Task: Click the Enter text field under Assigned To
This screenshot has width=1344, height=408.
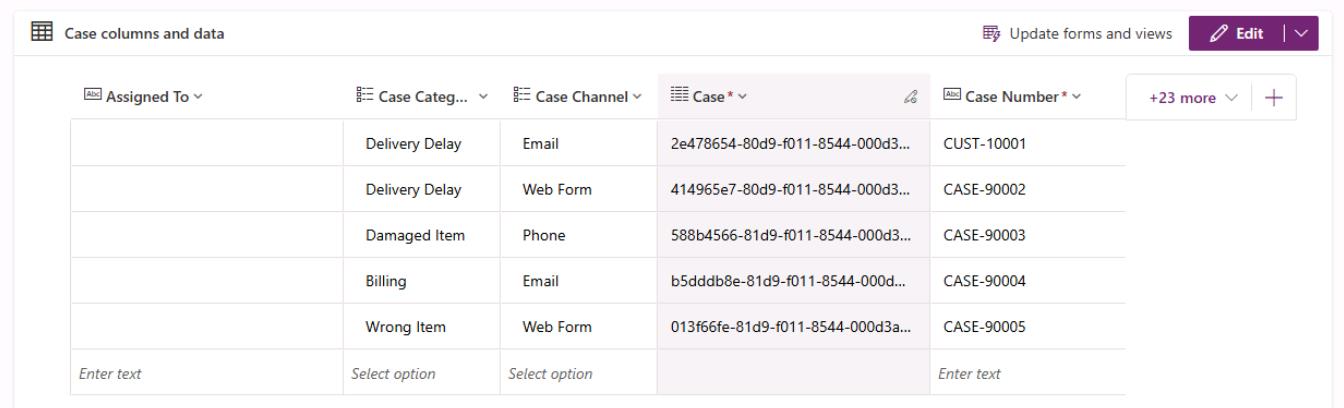Action: point(207,374)
